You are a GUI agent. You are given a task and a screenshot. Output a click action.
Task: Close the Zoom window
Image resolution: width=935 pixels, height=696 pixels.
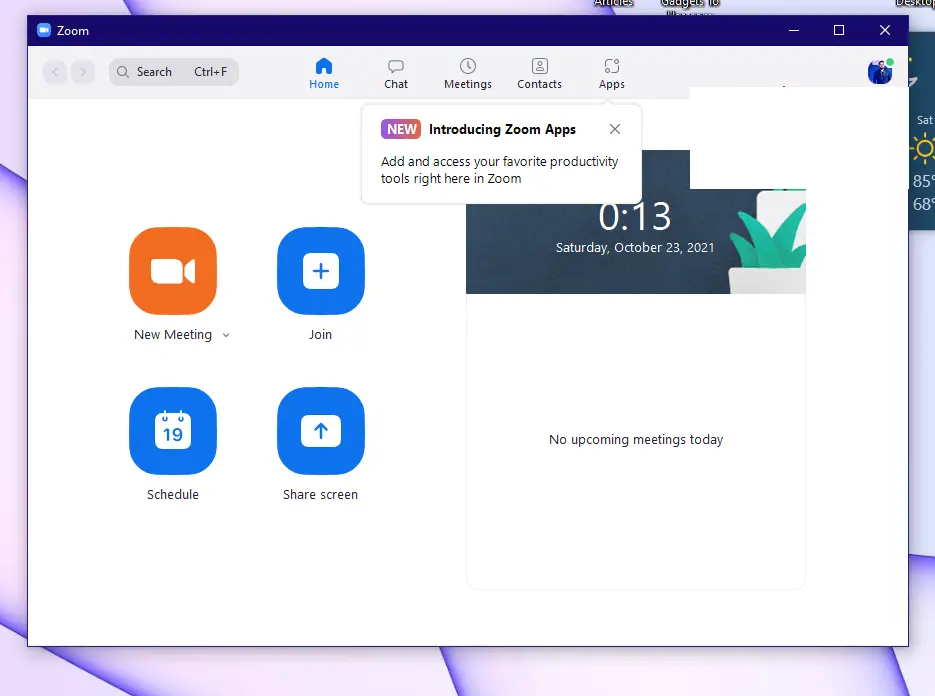885,30
